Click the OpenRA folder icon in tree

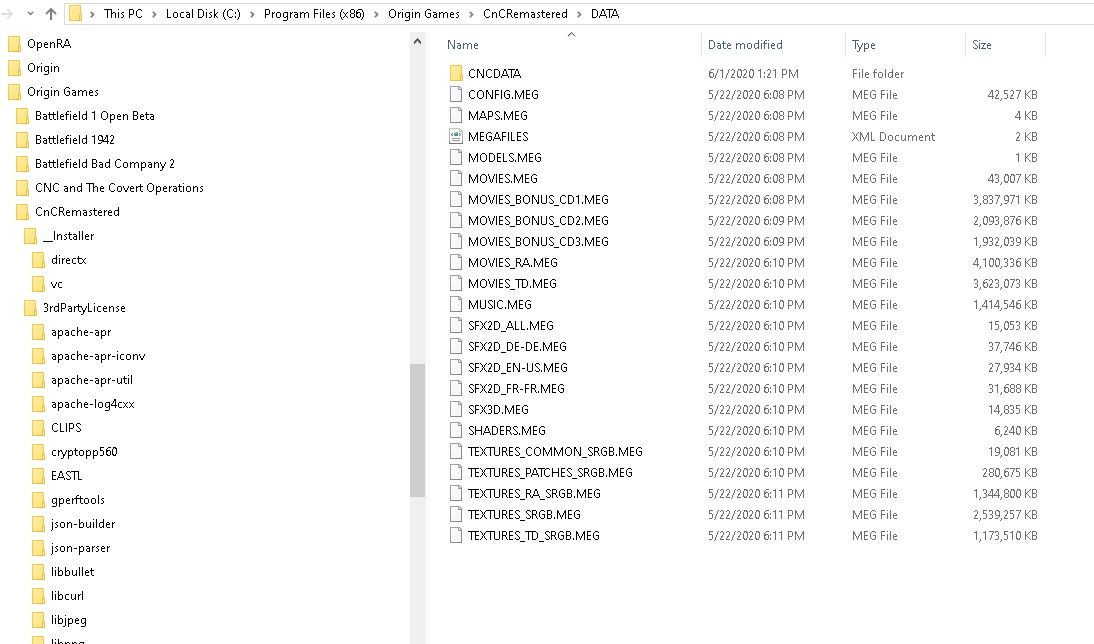tap(14, 44)
